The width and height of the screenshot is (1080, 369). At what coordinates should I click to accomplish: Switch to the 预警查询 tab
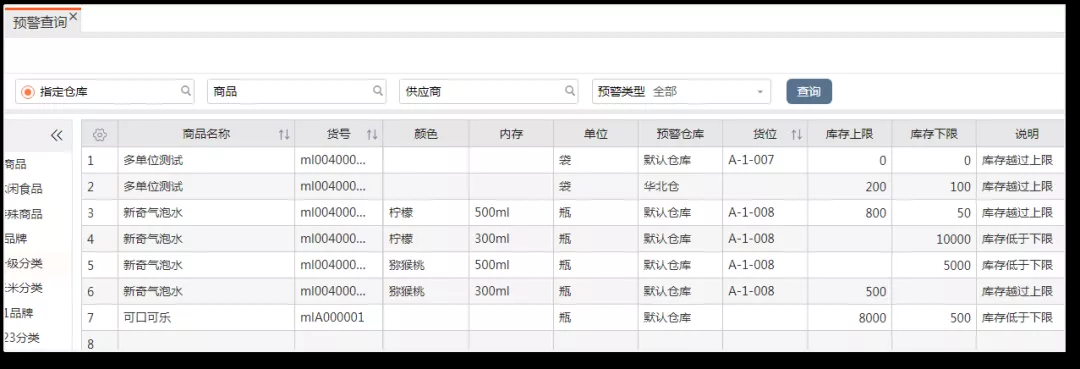pos(40,22)
